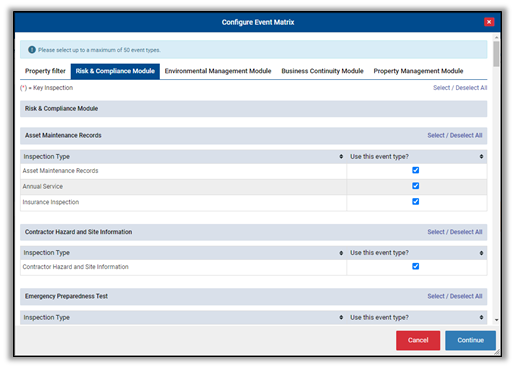Sort Contractor Hazard 'Use this event type?' column
Image resolution: width=516 pixels, height=368 pixels.
[x=481, y=253]
